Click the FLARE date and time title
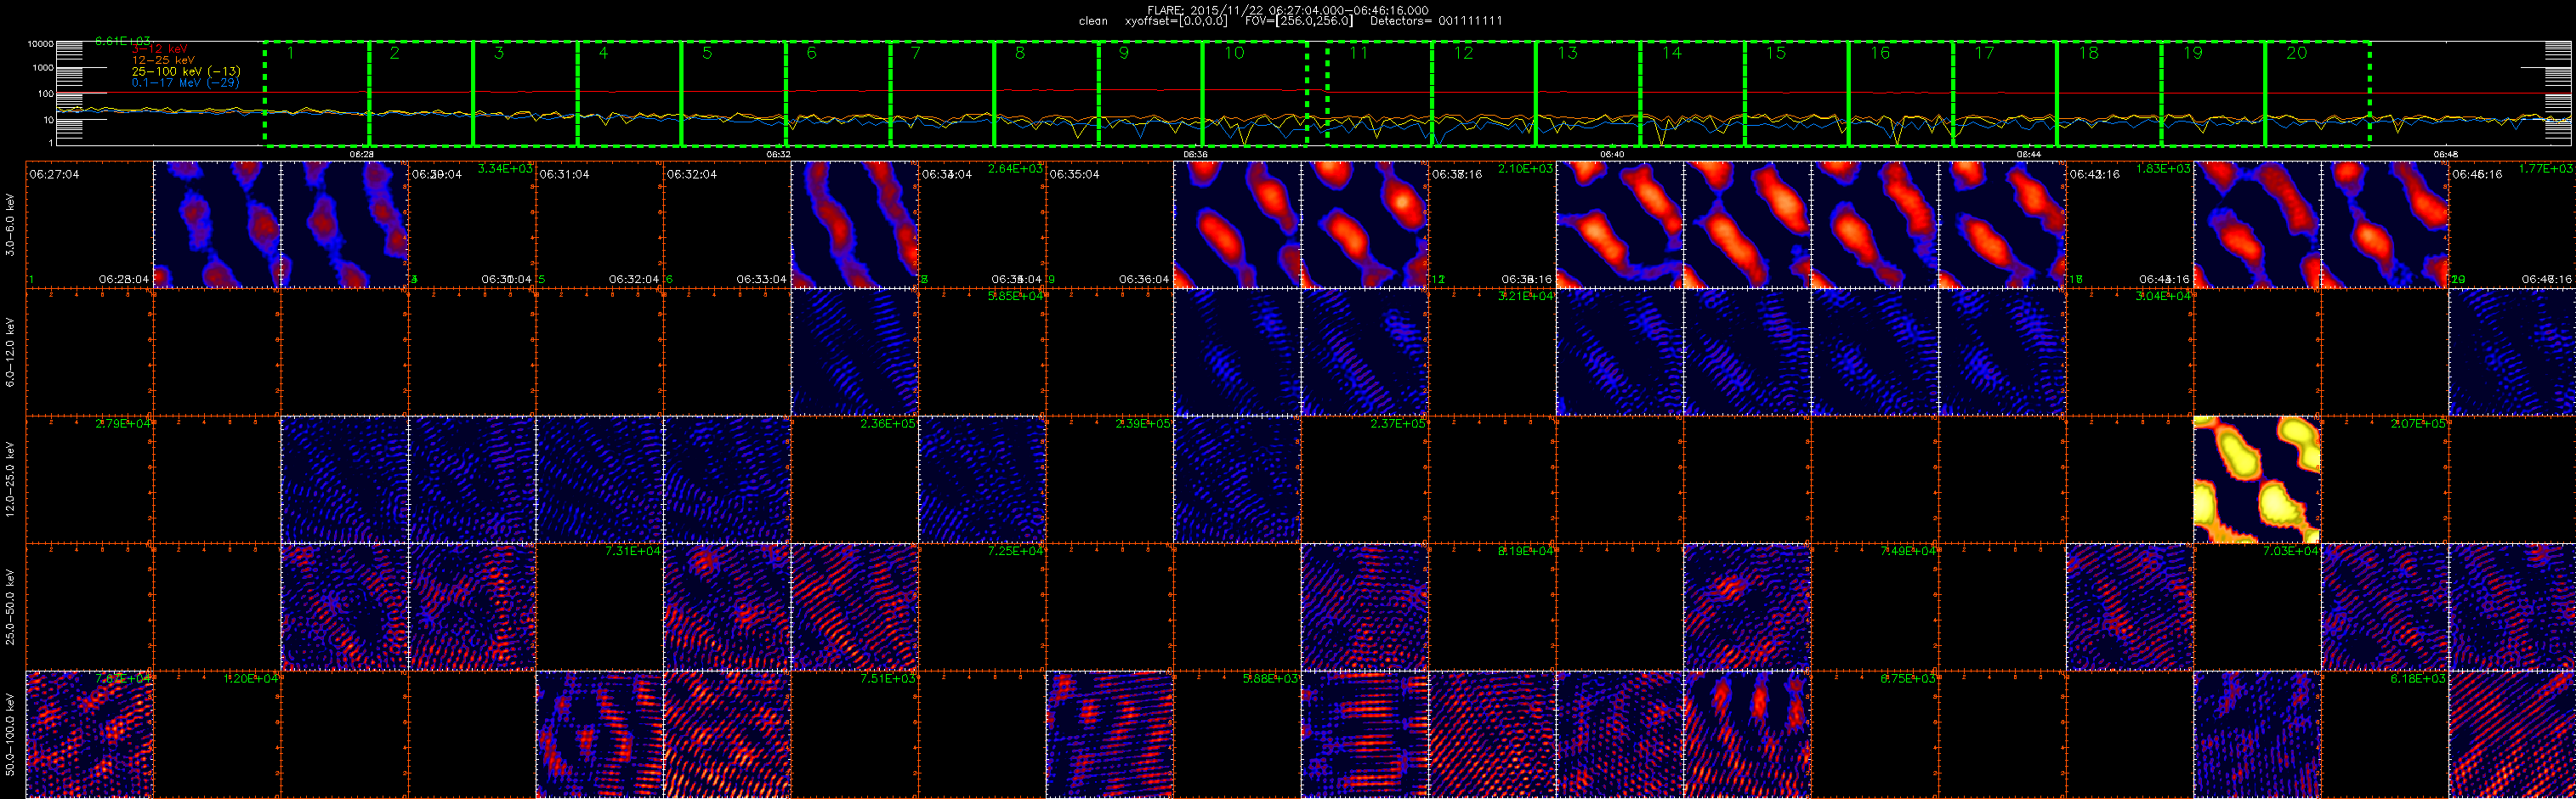 1287,10
